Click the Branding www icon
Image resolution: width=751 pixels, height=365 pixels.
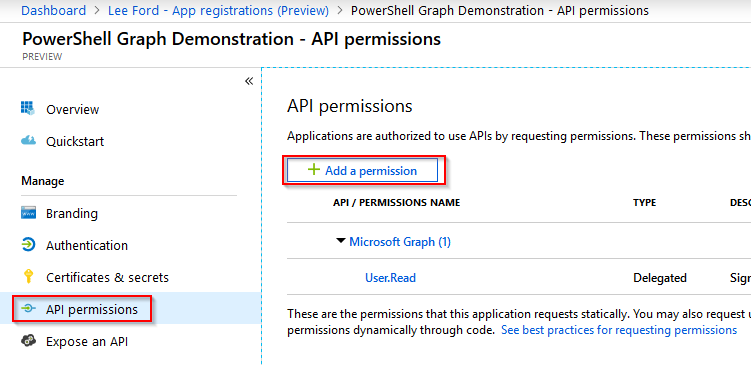pos(28,213)
